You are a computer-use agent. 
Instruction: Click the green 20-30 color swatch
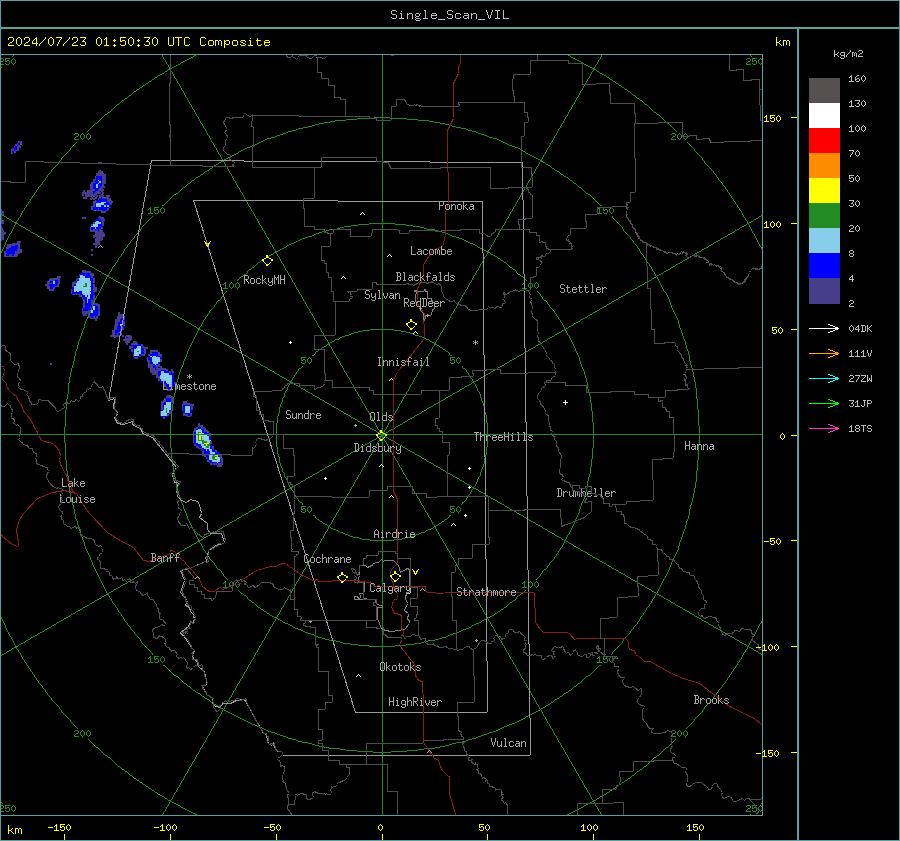point(824,216)
